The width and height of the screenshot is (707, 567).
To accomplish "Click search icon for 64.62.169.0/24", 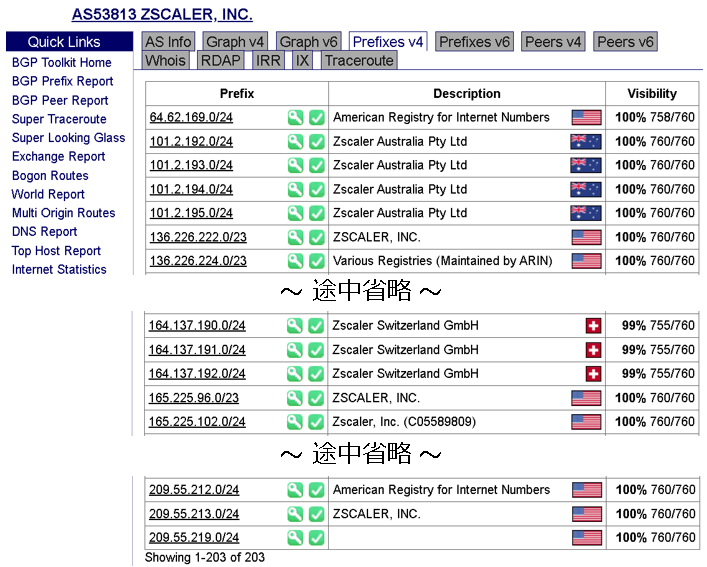I will pos(295,118).
